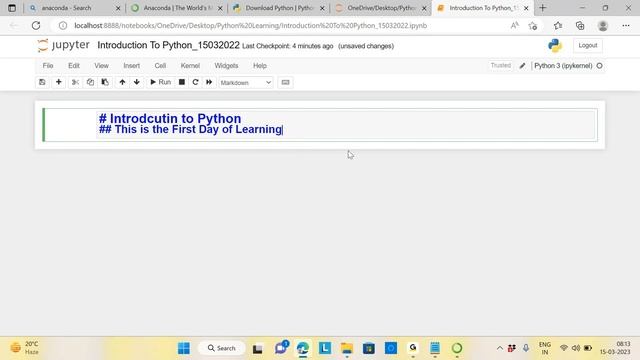
Task: Paste cells below icon
Action: tap(105, 82)
